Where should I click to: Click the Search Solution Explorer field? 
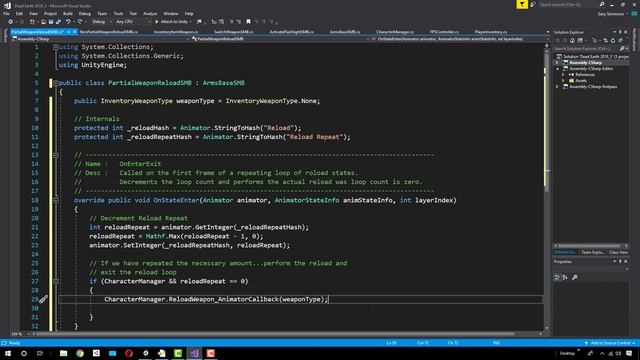pos(587,49)
